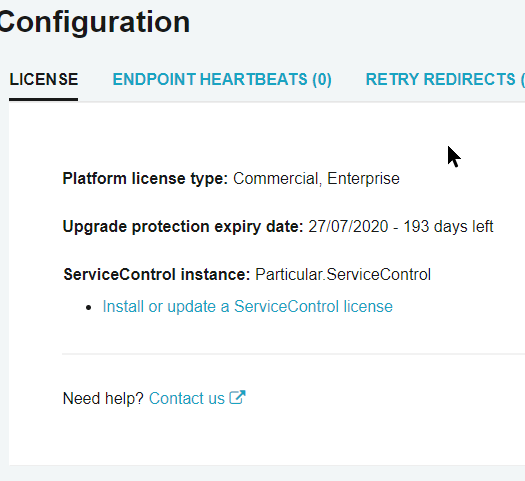Click the Upgrade protection expiry date label

pyautogui.click(x=183, y=227)
